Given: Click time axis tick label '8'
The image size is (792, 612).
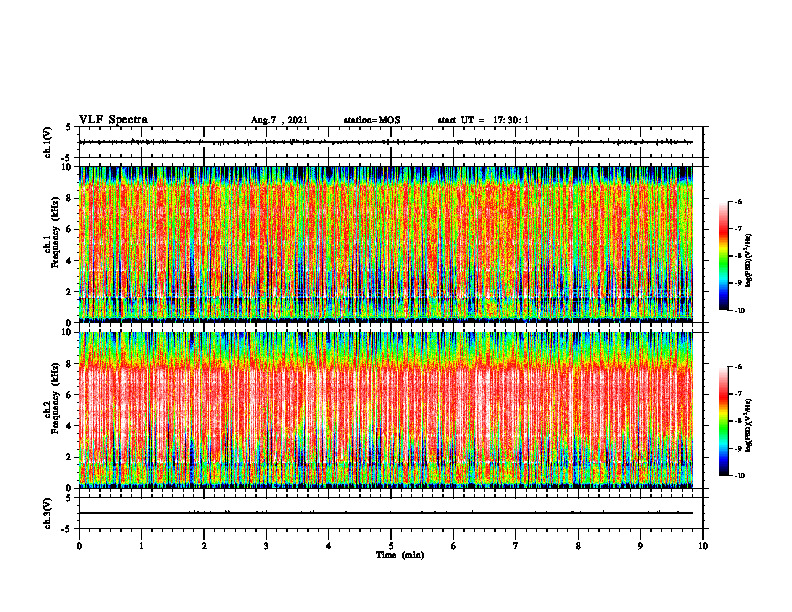Looking at the screenshot, I should (x=578, y=546).
